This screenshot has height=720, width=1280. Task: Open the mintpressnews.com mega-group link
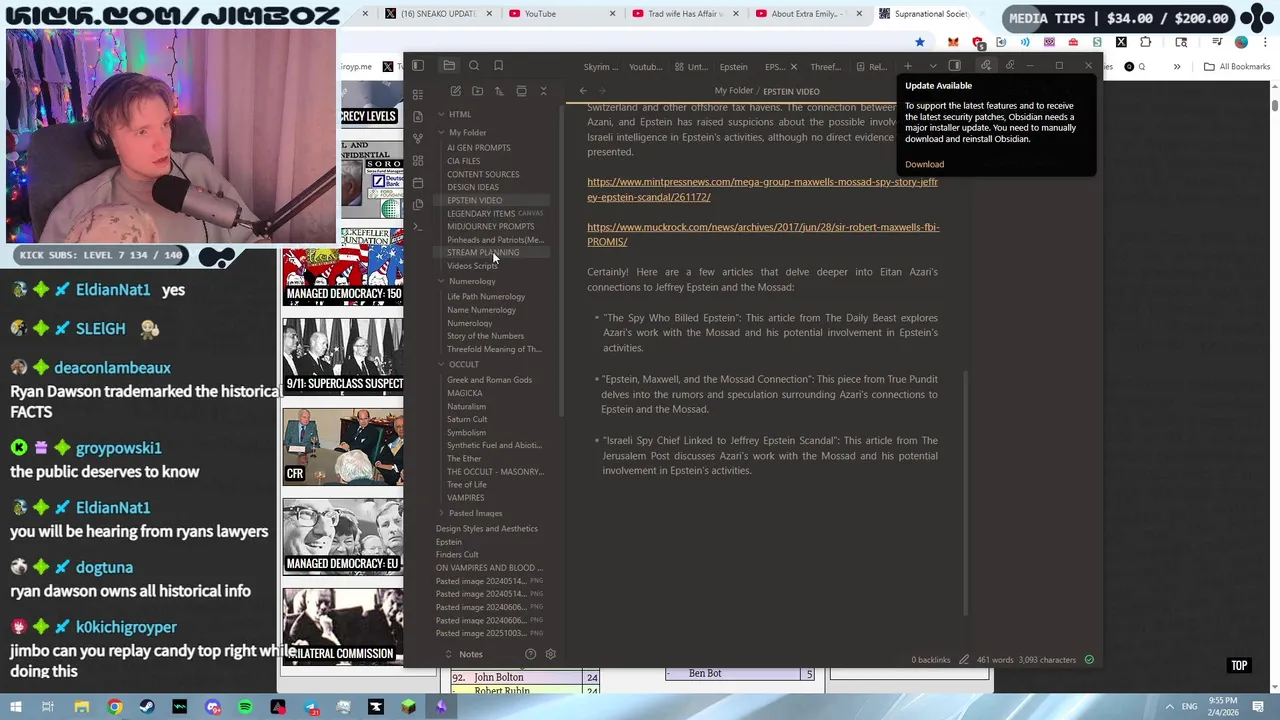click(762, 189)
